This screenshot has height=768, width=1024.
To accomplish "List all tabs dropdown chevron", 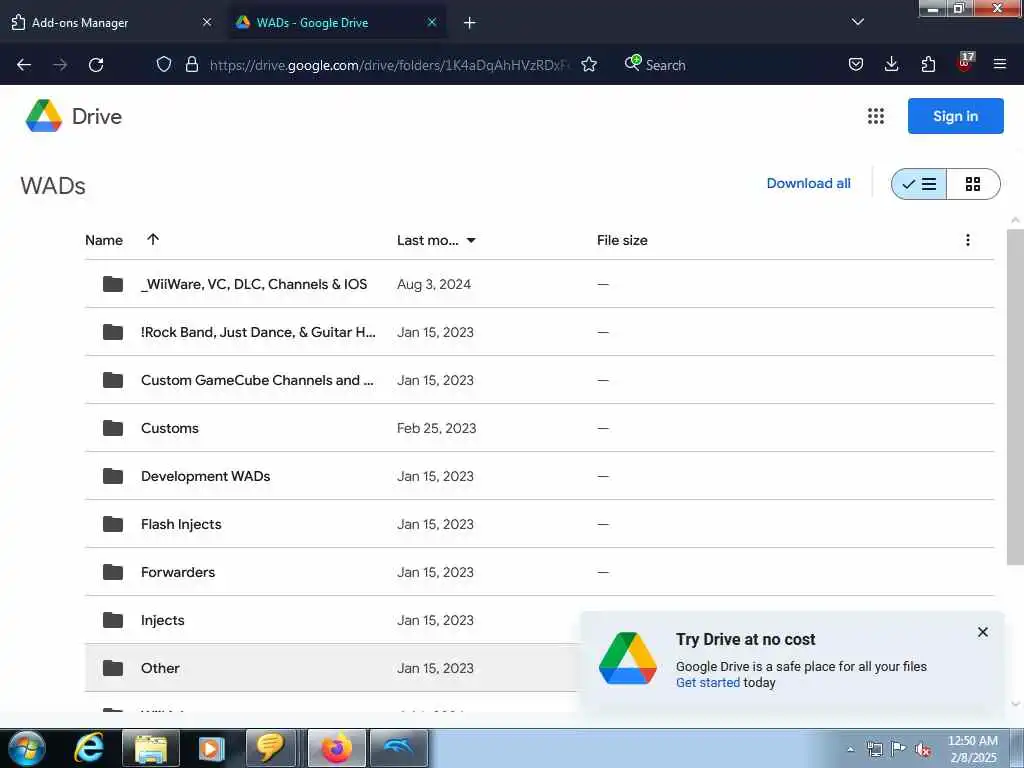I will pos(857,22).
